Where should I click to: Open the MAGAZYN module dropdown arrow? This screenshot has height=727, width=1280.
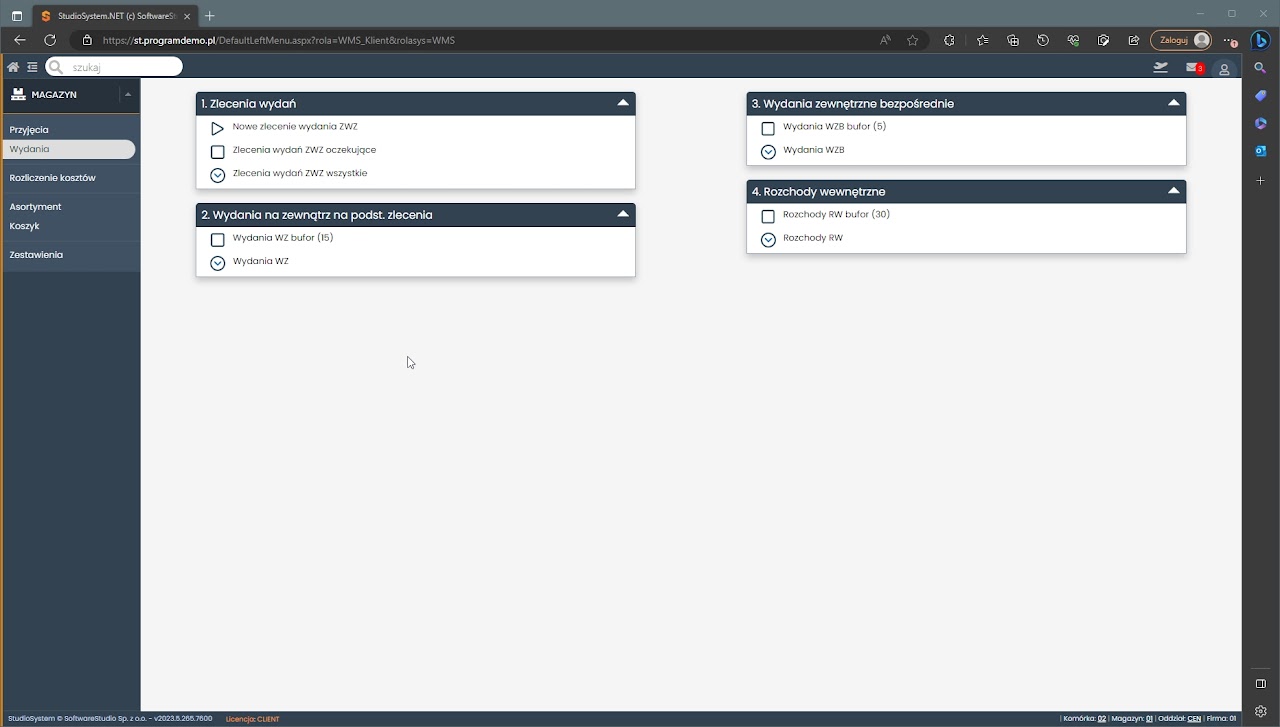click(x=128, y=94)
